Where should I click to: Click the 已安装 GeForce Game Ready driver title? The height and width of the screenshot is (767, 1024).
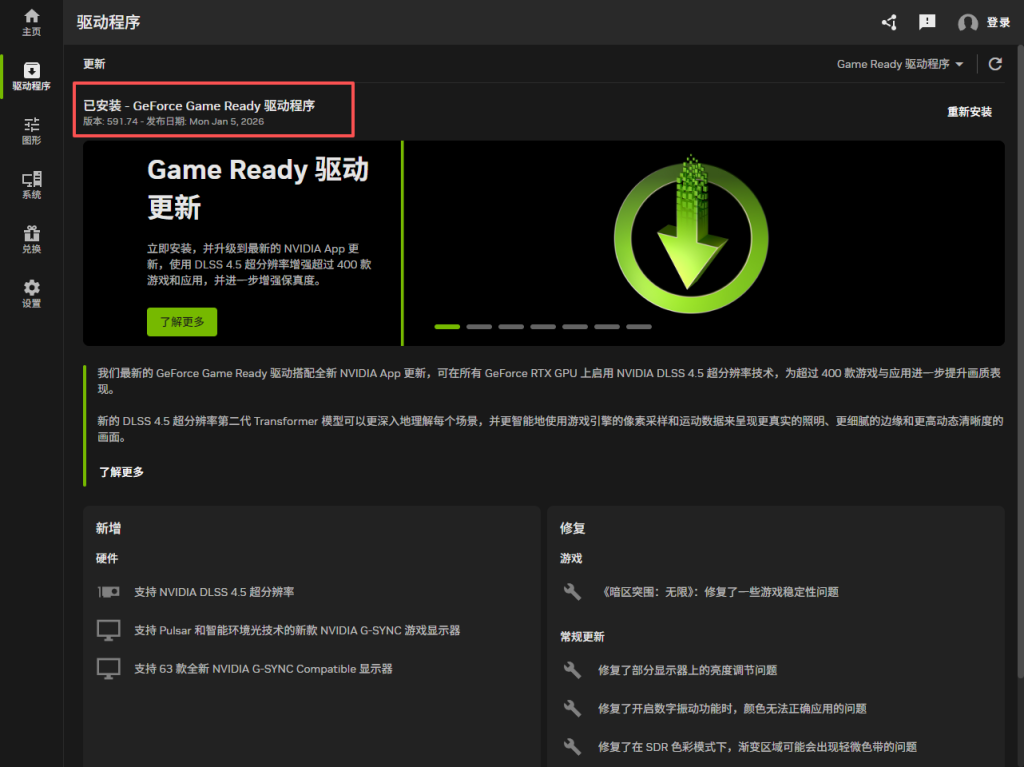[x=199, y=105]
